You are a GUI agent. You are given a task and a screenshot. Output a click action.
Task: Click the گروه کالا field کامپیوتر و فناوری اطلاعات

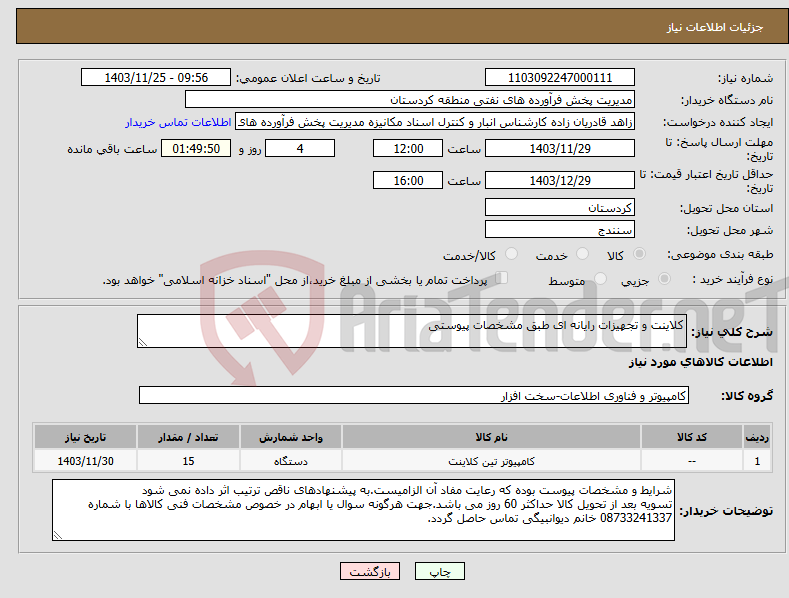pyautogui.click(x=414, y=396)
